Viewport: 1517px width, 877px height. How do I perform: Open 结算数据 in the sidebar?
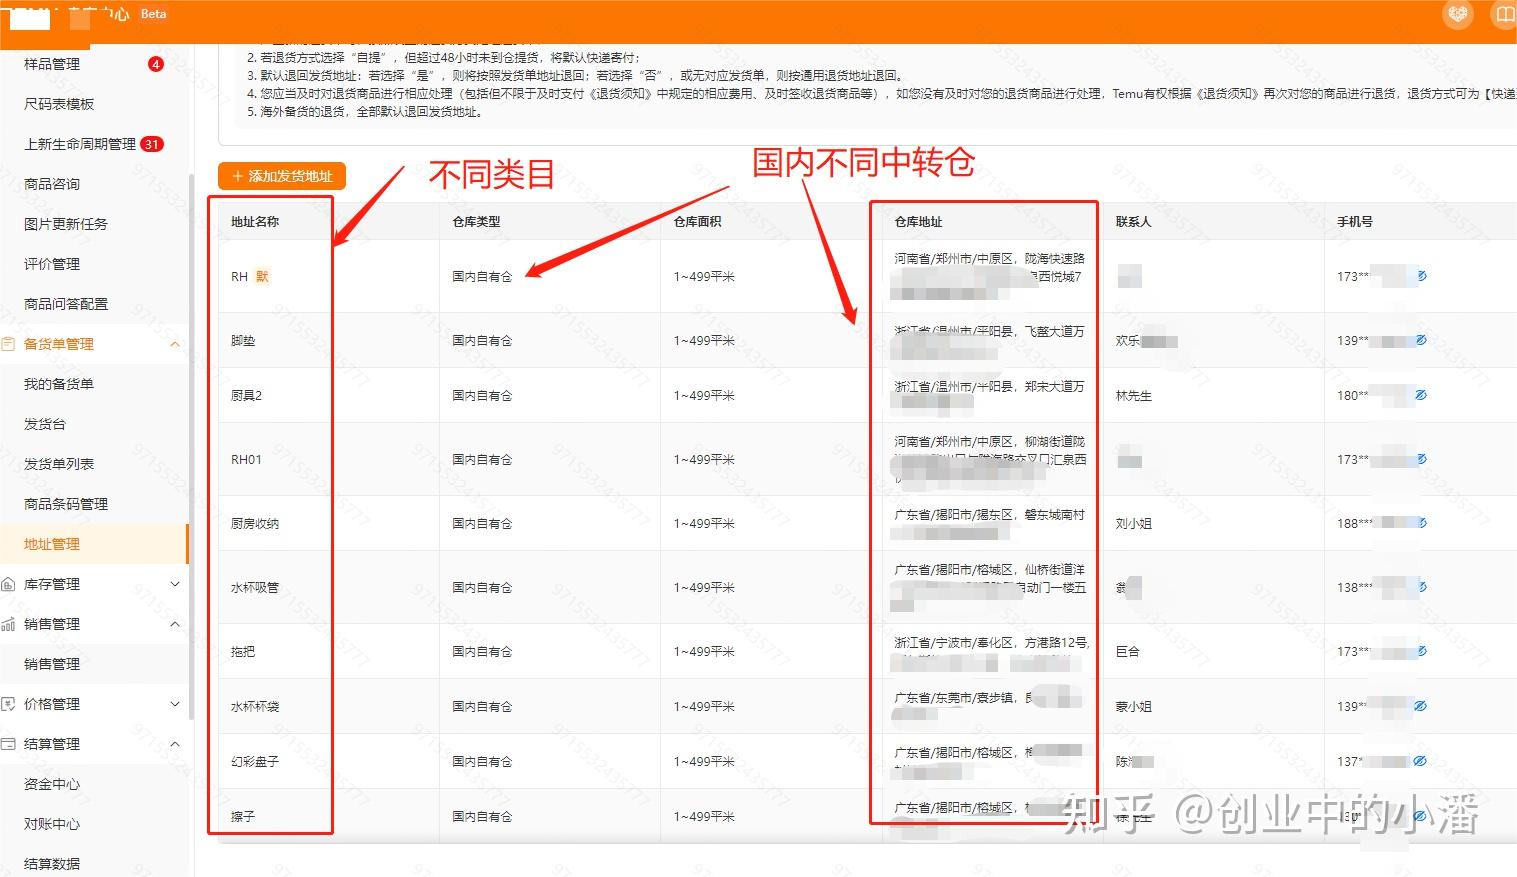pos(52,864)
